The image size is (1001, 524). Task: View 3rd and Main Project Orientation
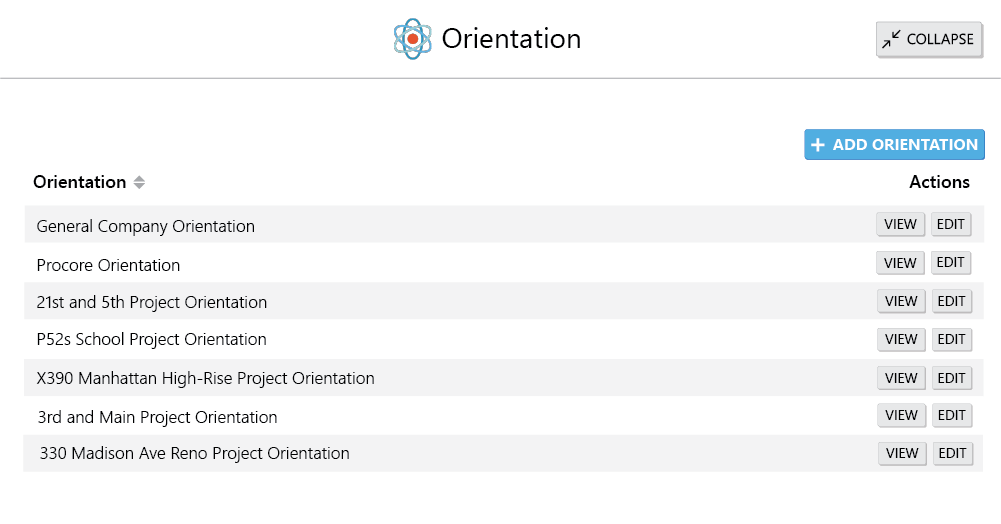click(901, 415)
